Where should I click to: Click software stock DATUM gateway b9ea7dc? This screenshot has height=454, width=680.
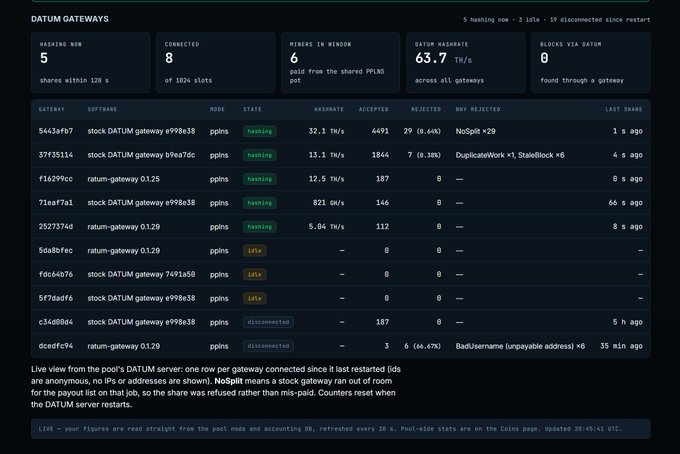(x=141, y=155)
